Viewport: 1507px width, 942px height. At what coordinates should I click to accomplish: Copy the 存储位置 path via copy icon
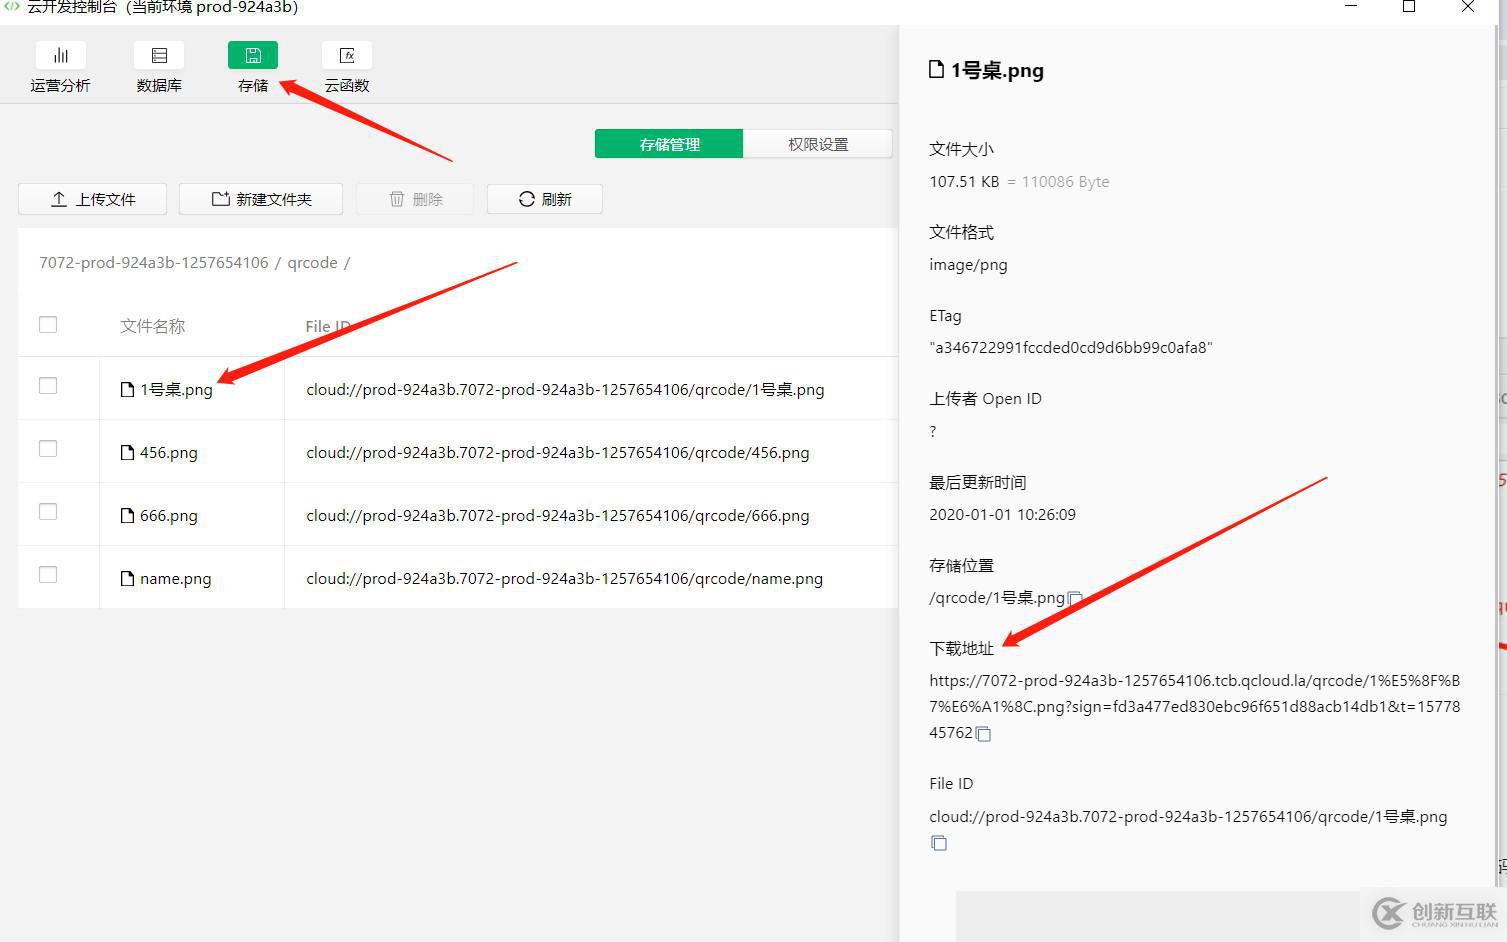[x=1075, y=599]
